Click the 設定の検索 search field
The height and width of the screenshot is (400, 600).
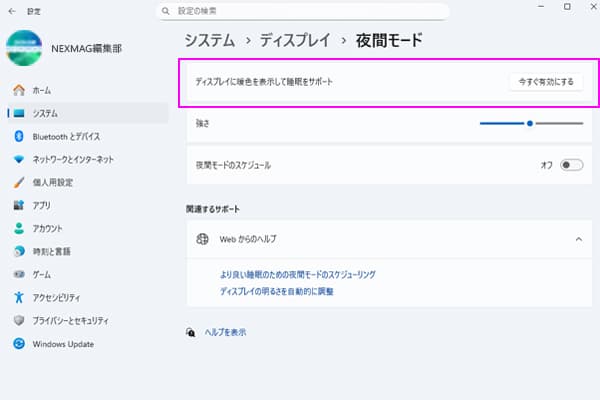click(304, 11)
